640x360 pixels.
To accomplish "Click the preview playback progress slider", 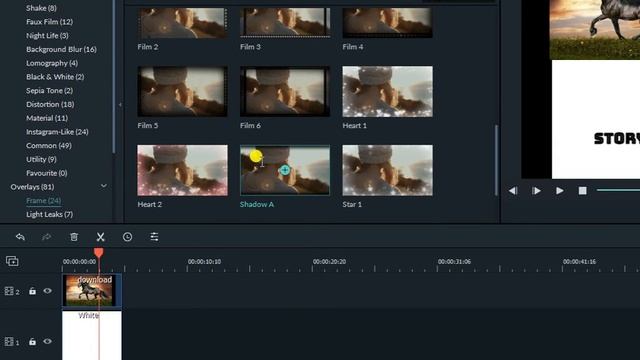I will point(618,190).
